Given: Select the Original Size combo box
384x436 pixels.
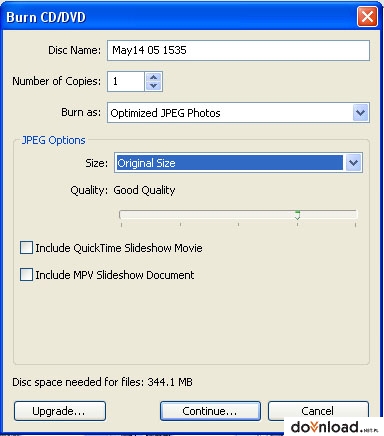Looking at the screenshot, I should tap(238, 163).
